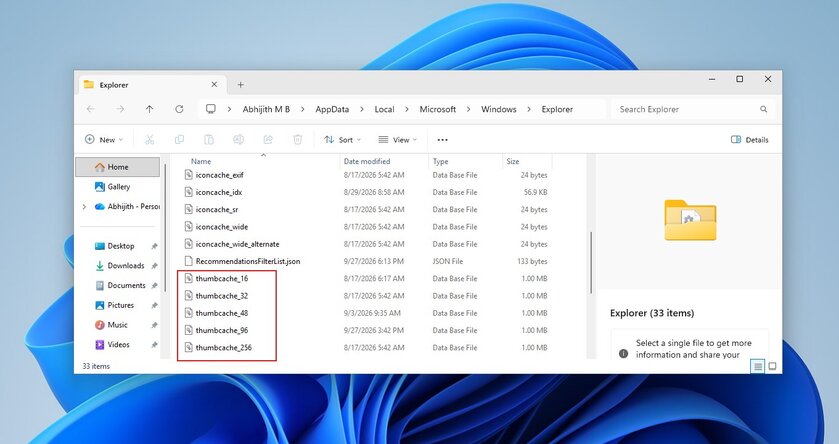
Task: Click the Rename icon in toolbar
Action: [238, 140]
